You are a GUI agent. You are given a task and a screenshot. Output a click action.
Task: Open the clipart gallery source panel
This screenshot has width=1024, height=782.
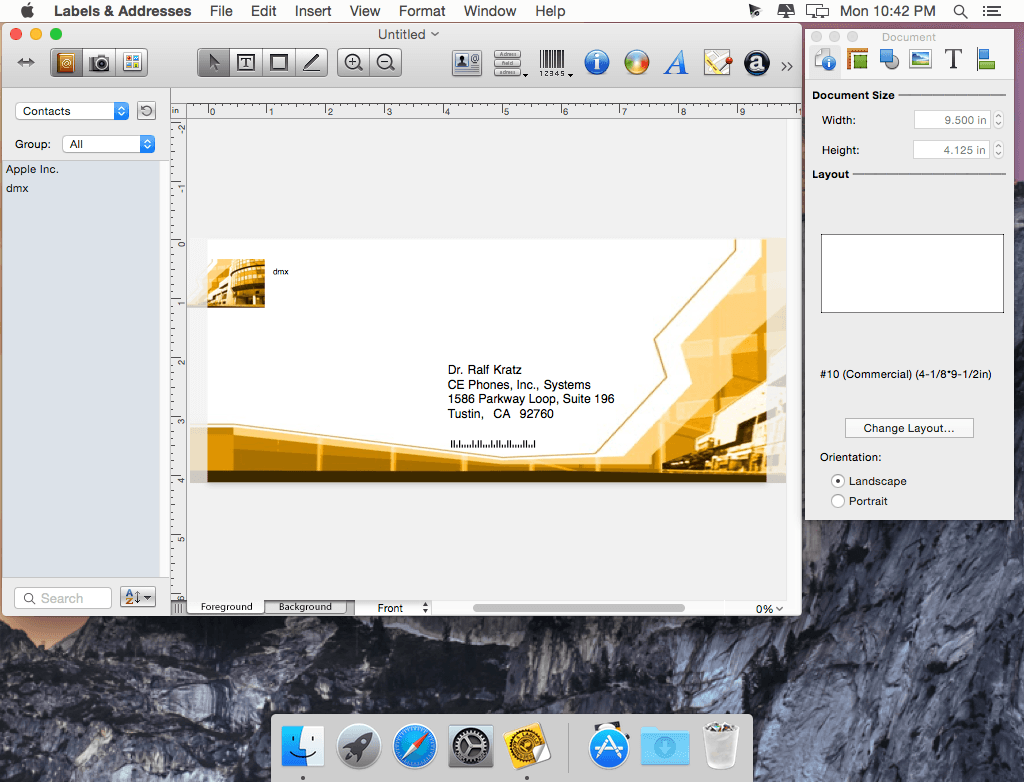132,63
